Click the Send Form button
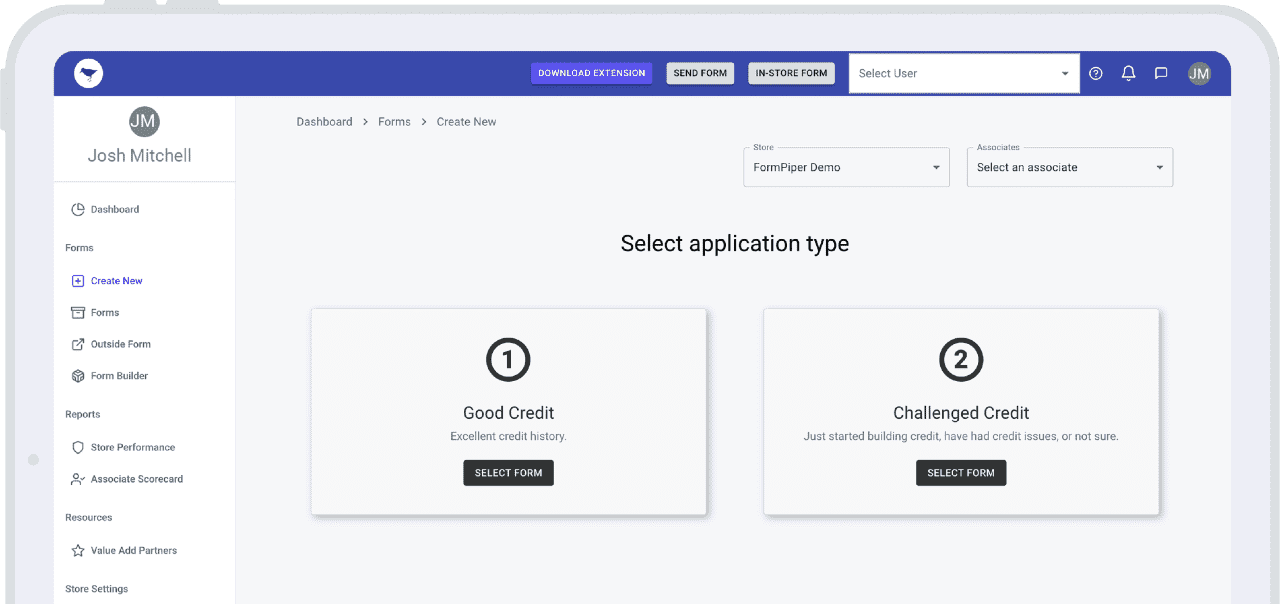 (x=700, y=73)
